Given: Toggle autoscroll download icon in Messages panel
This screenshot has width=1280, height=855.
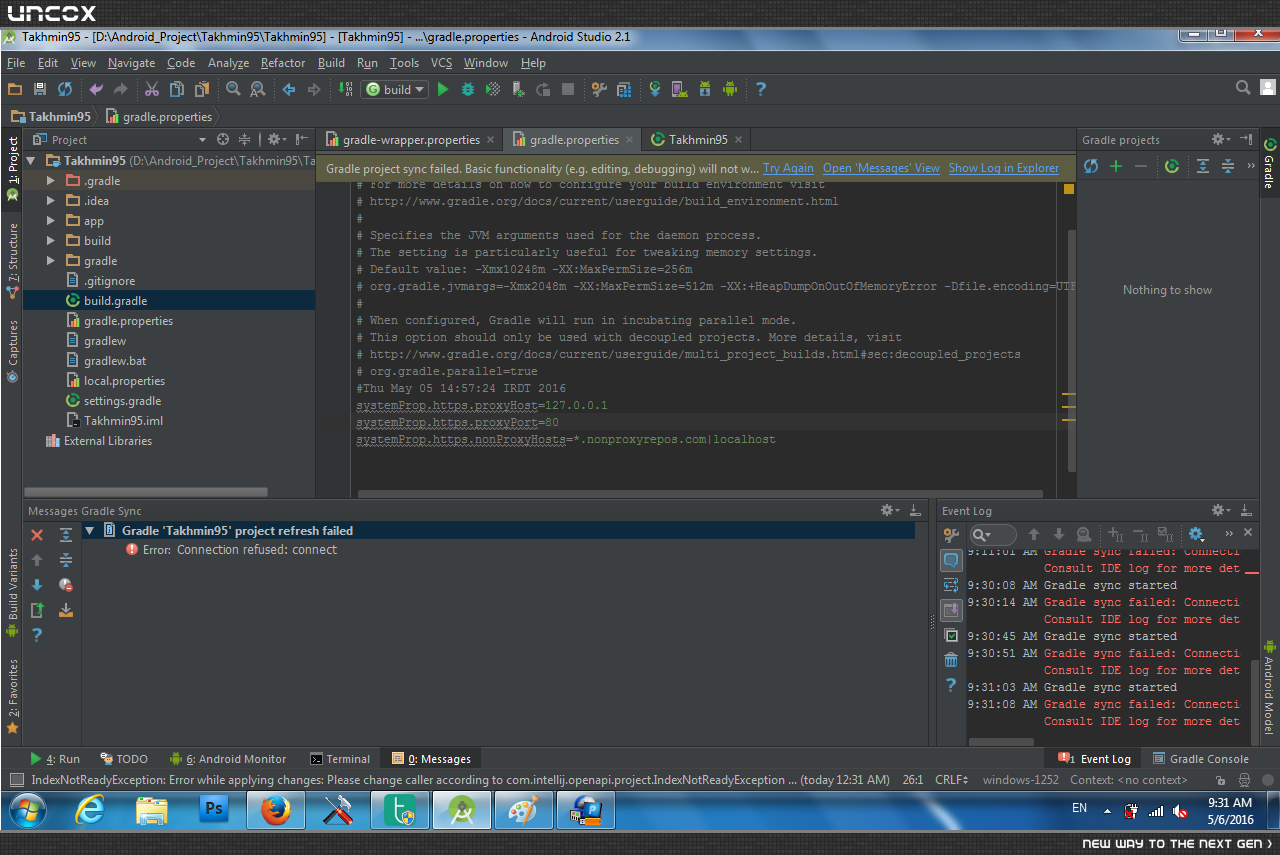Looking at the screenshot, I should pos(66,610).
